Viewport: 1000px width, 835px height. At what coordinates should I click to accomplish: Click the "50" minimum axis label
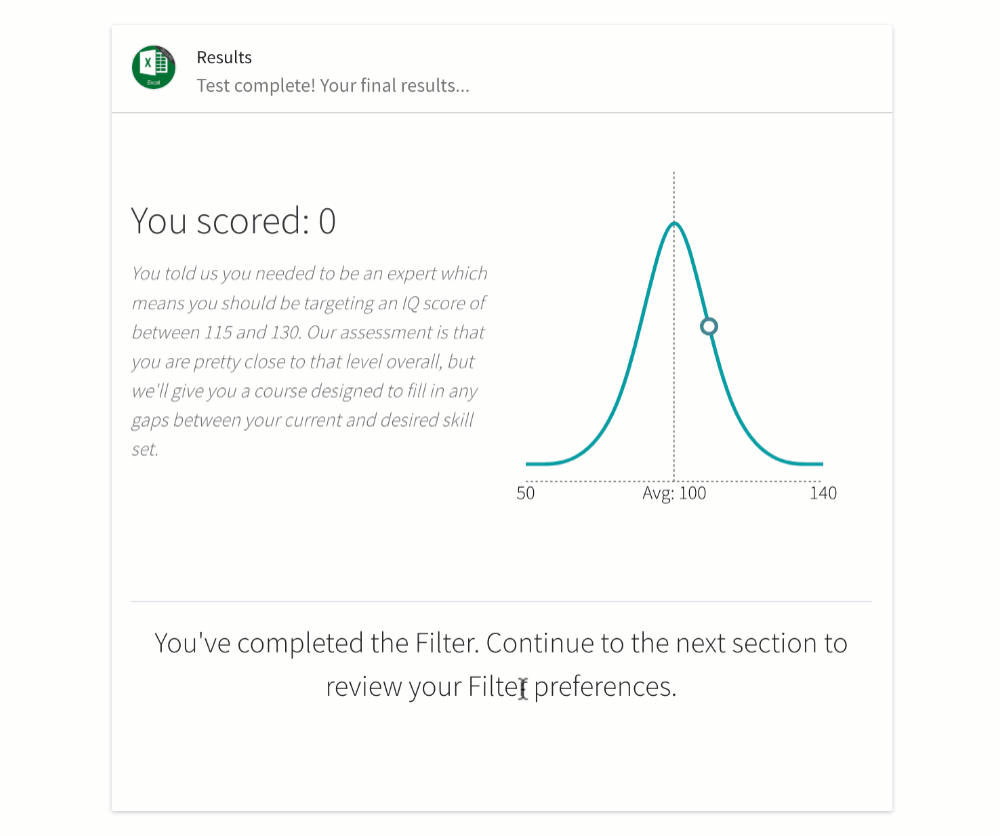526,493
